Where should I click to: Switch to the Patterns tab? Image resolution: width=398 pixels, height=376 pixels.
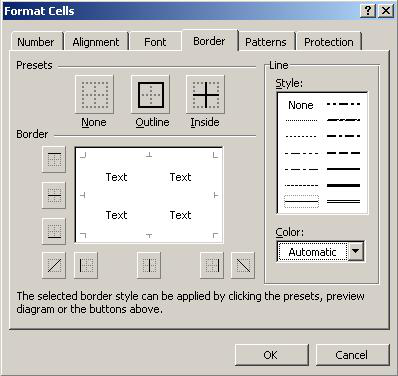266,42
